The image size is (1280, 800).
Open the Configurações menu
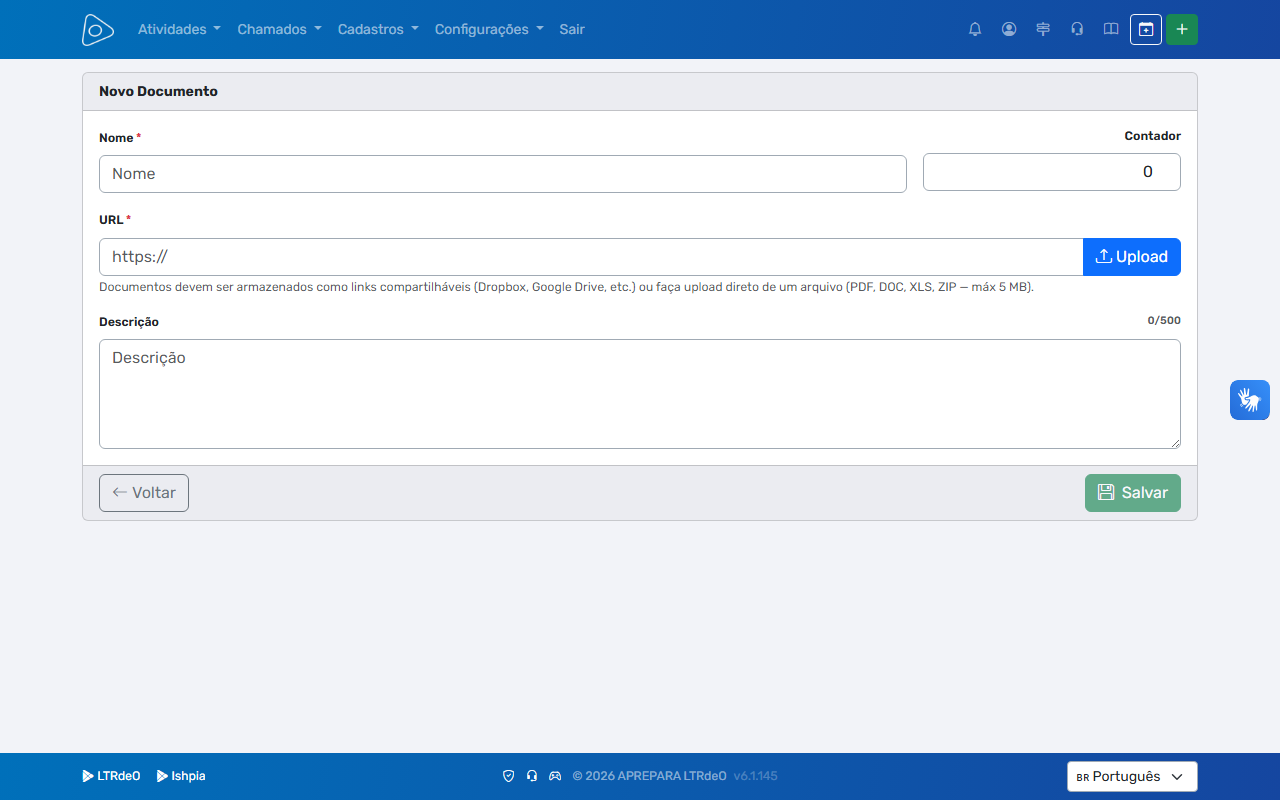(x=489, y=29)
